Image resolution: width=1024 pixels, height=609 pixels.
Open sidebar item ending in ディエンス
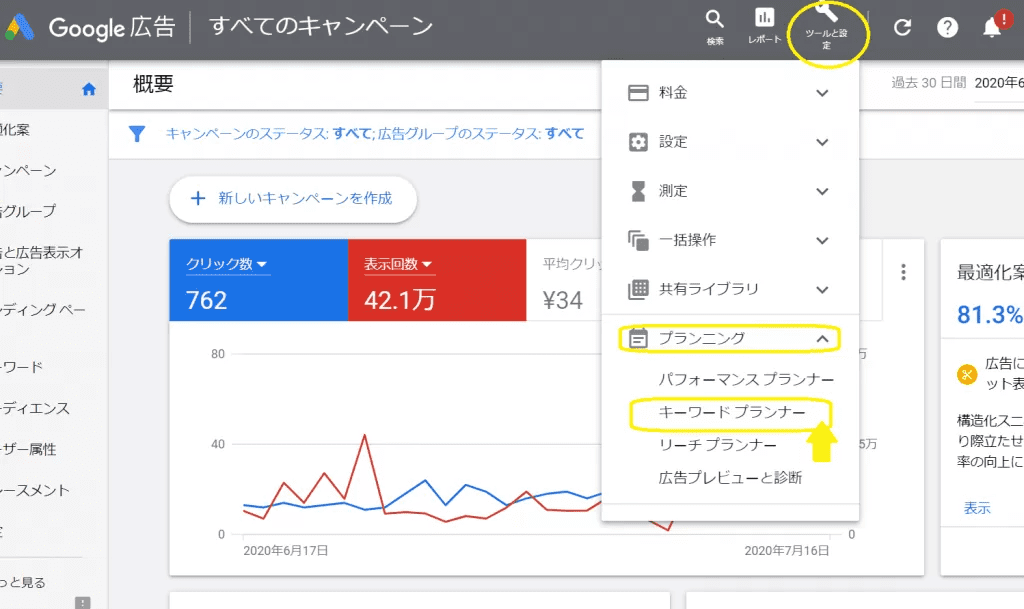click(35, 409)
